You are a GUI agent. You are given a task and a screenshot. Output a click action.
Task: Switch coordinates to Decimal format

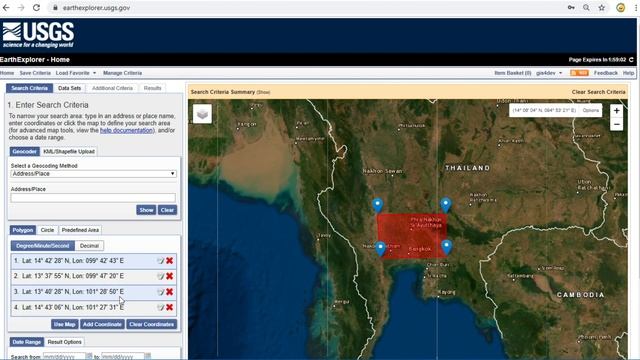point(89,246)
